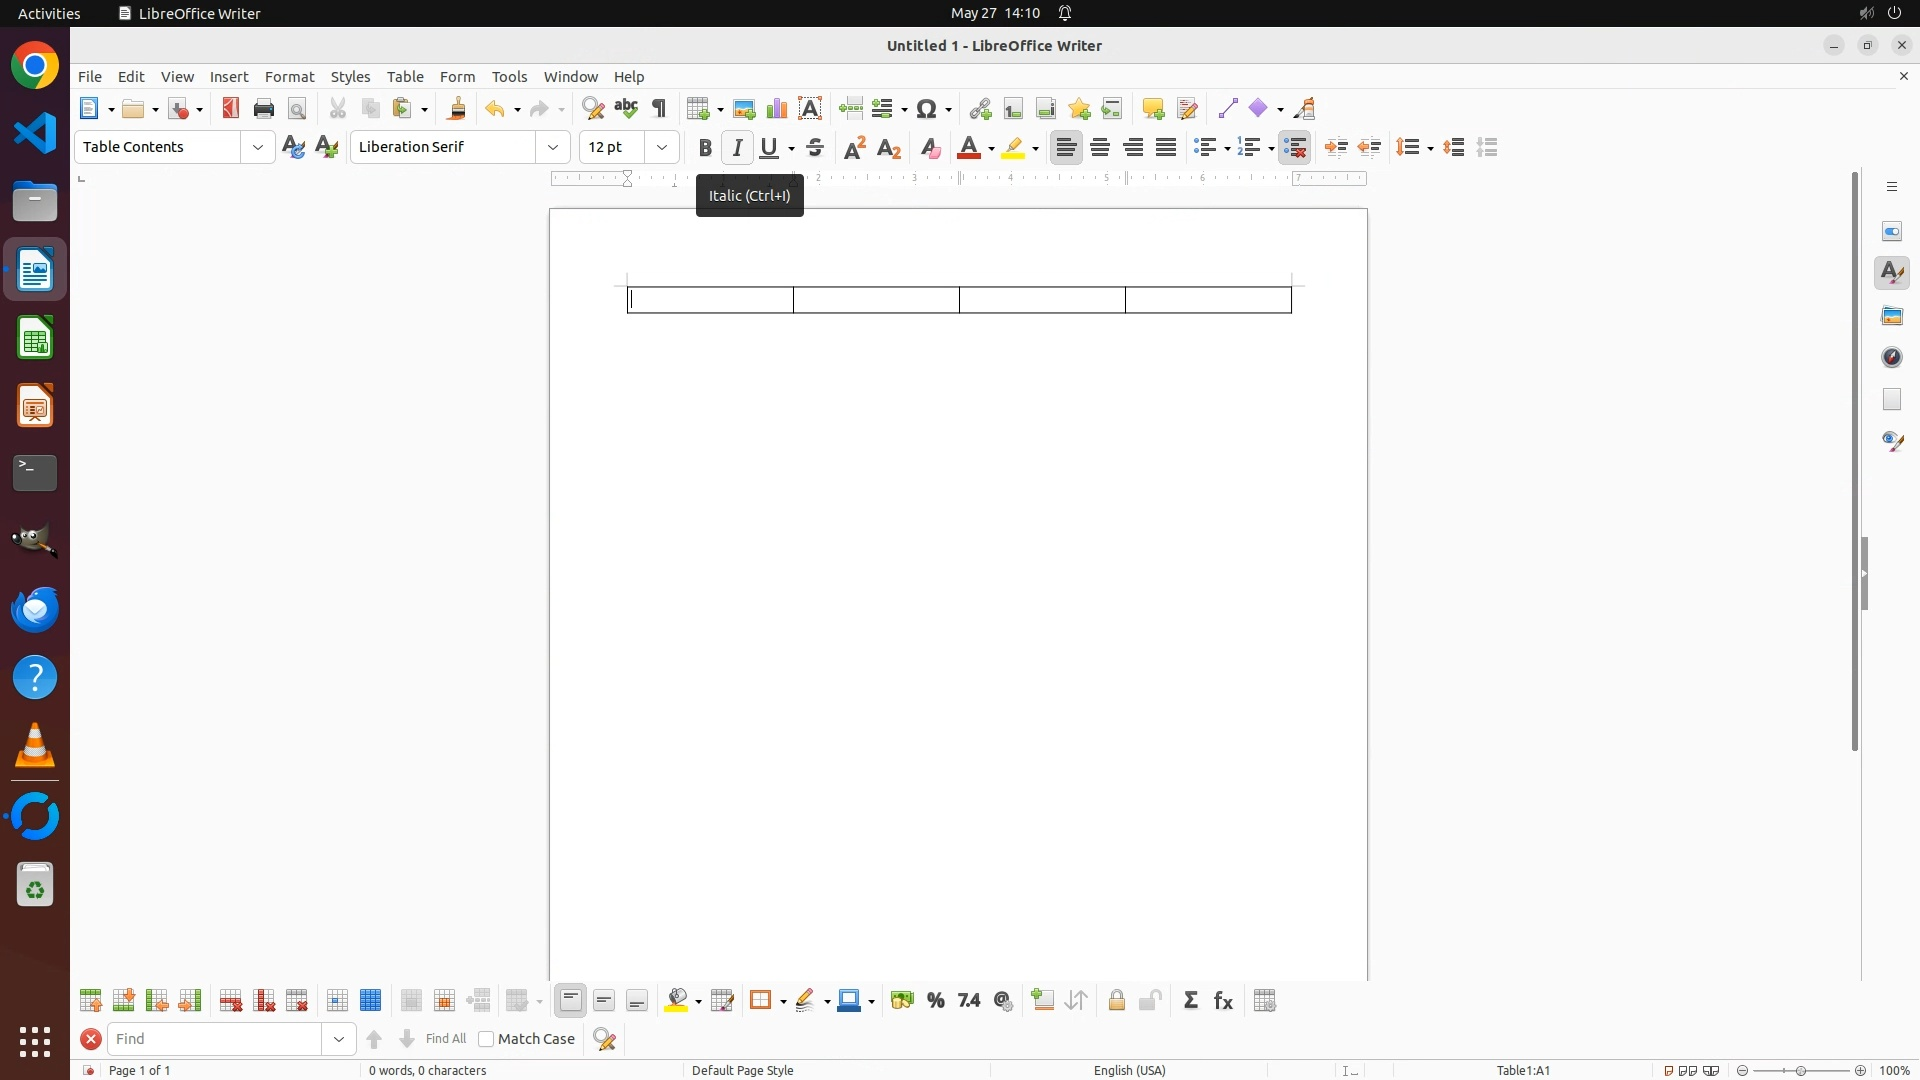Click the Insert Chart icon
The width and height of the screenshot is (1920, 1080).
[777, 109]
